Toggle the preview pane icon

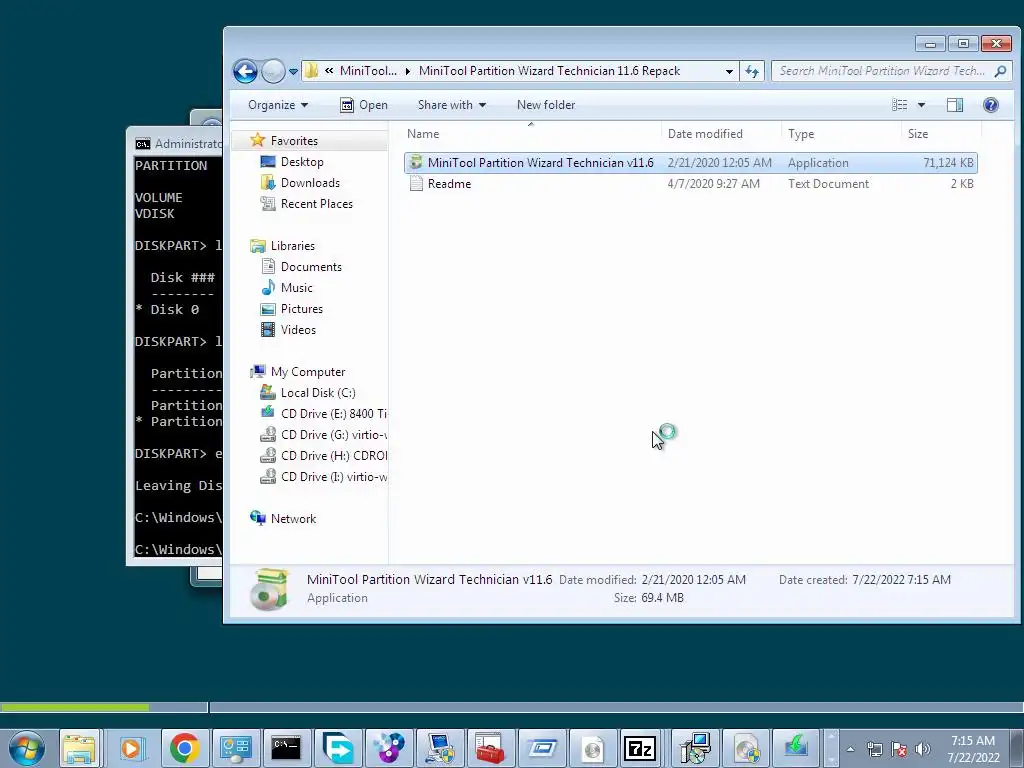[x=955, y=105]
